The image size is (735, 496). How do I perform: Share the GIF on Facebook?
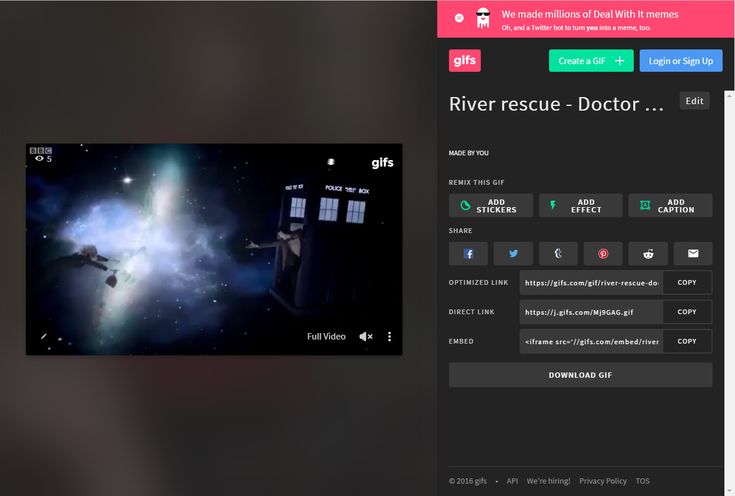[468, 254]
